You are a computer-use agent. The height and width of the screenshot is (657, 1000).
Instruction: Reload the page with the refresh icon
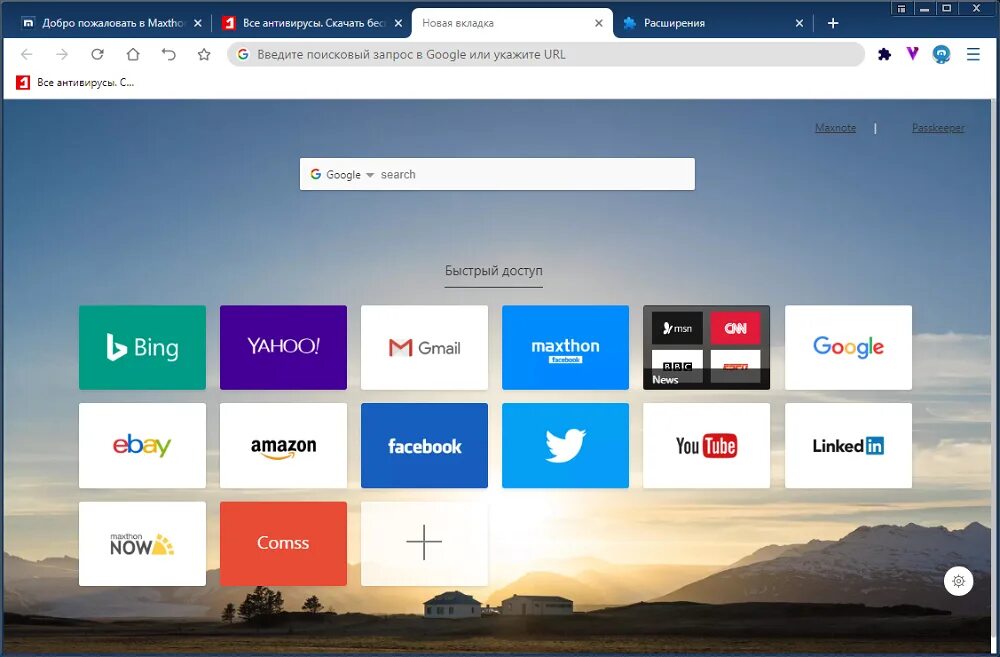[97, 55]
